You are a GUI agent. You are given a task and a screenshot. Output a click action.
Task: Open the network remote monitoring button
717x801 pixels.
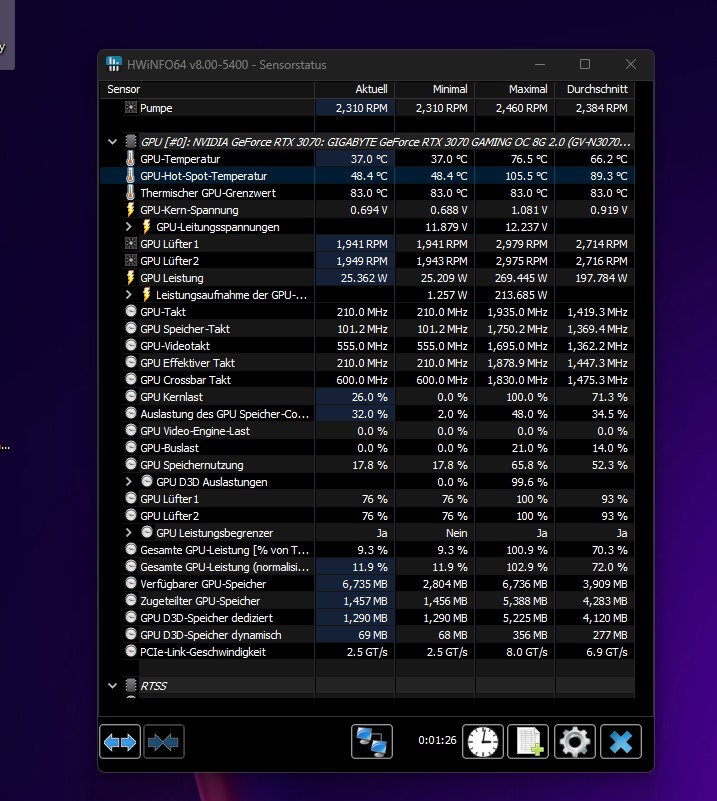372,741
